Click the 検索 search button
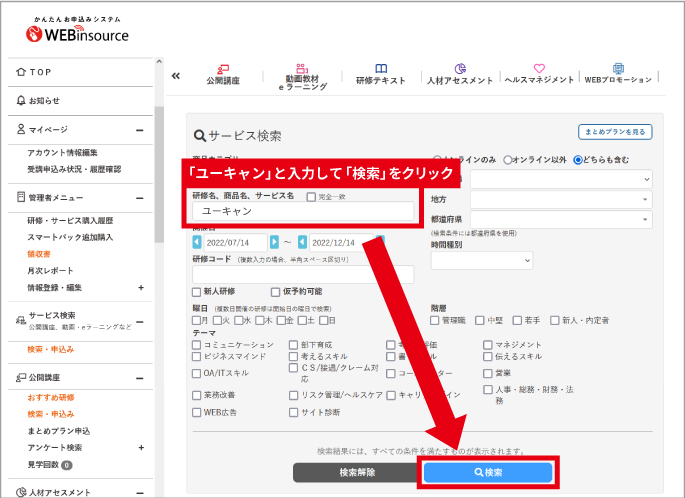Screen dimensions: 685x498 (x=488, y=472)
